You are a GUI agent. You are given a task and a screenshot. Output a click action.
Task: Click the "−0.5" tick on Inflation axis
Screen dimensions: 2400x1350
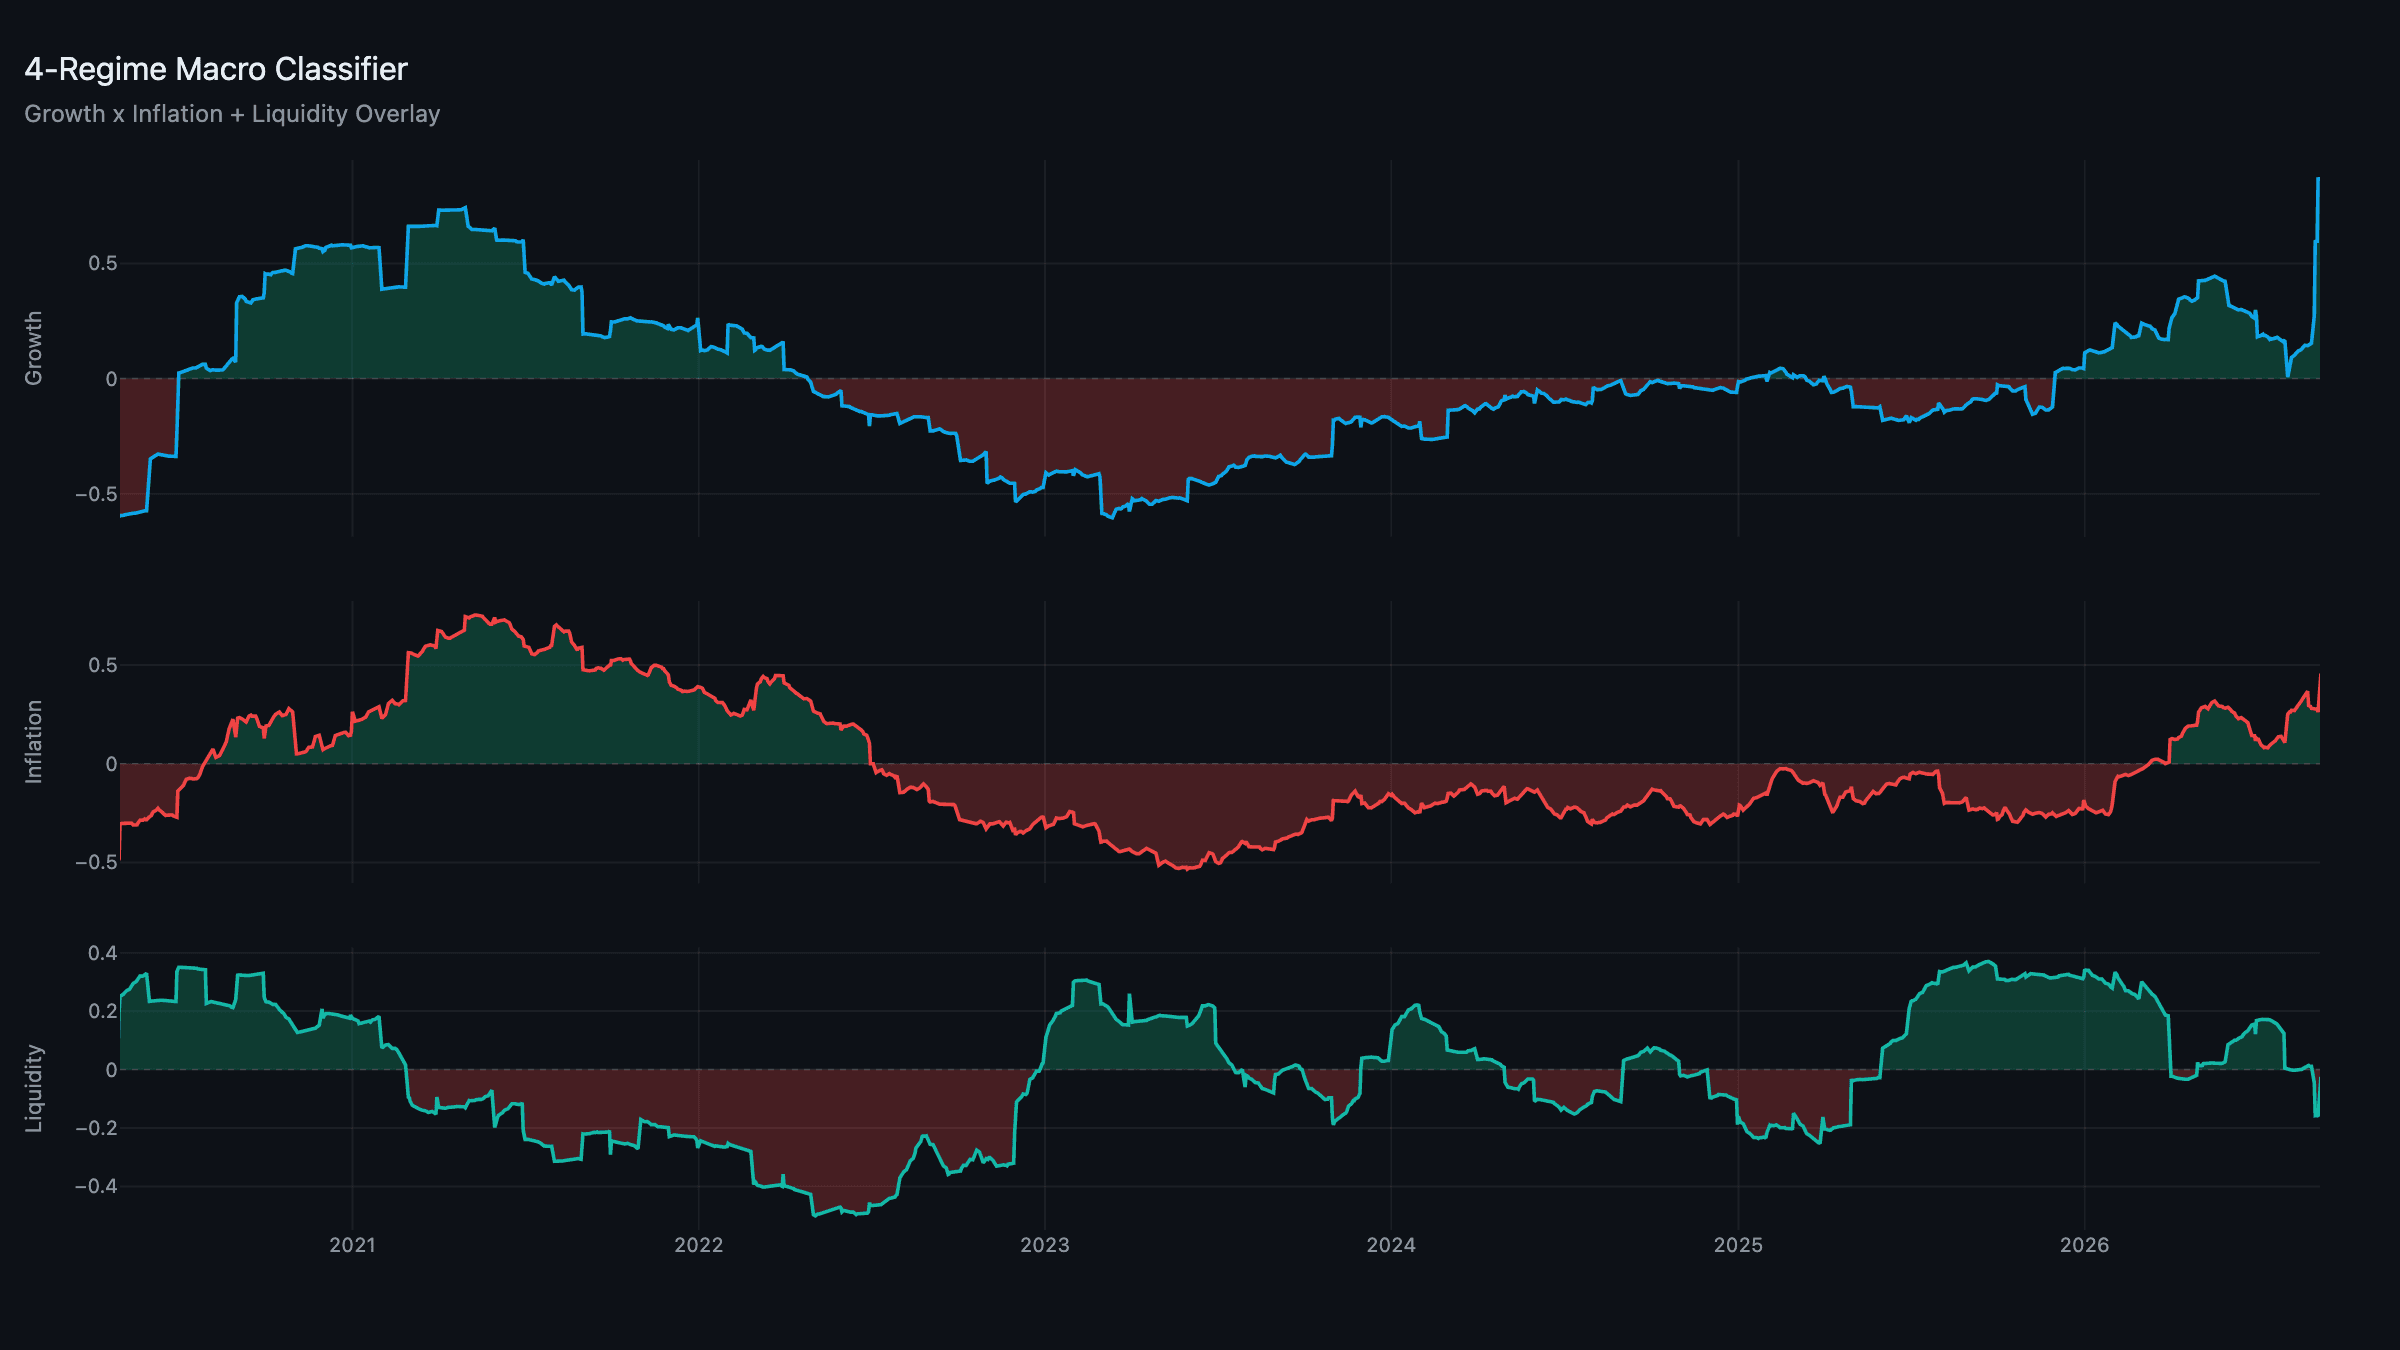(96, 862)
